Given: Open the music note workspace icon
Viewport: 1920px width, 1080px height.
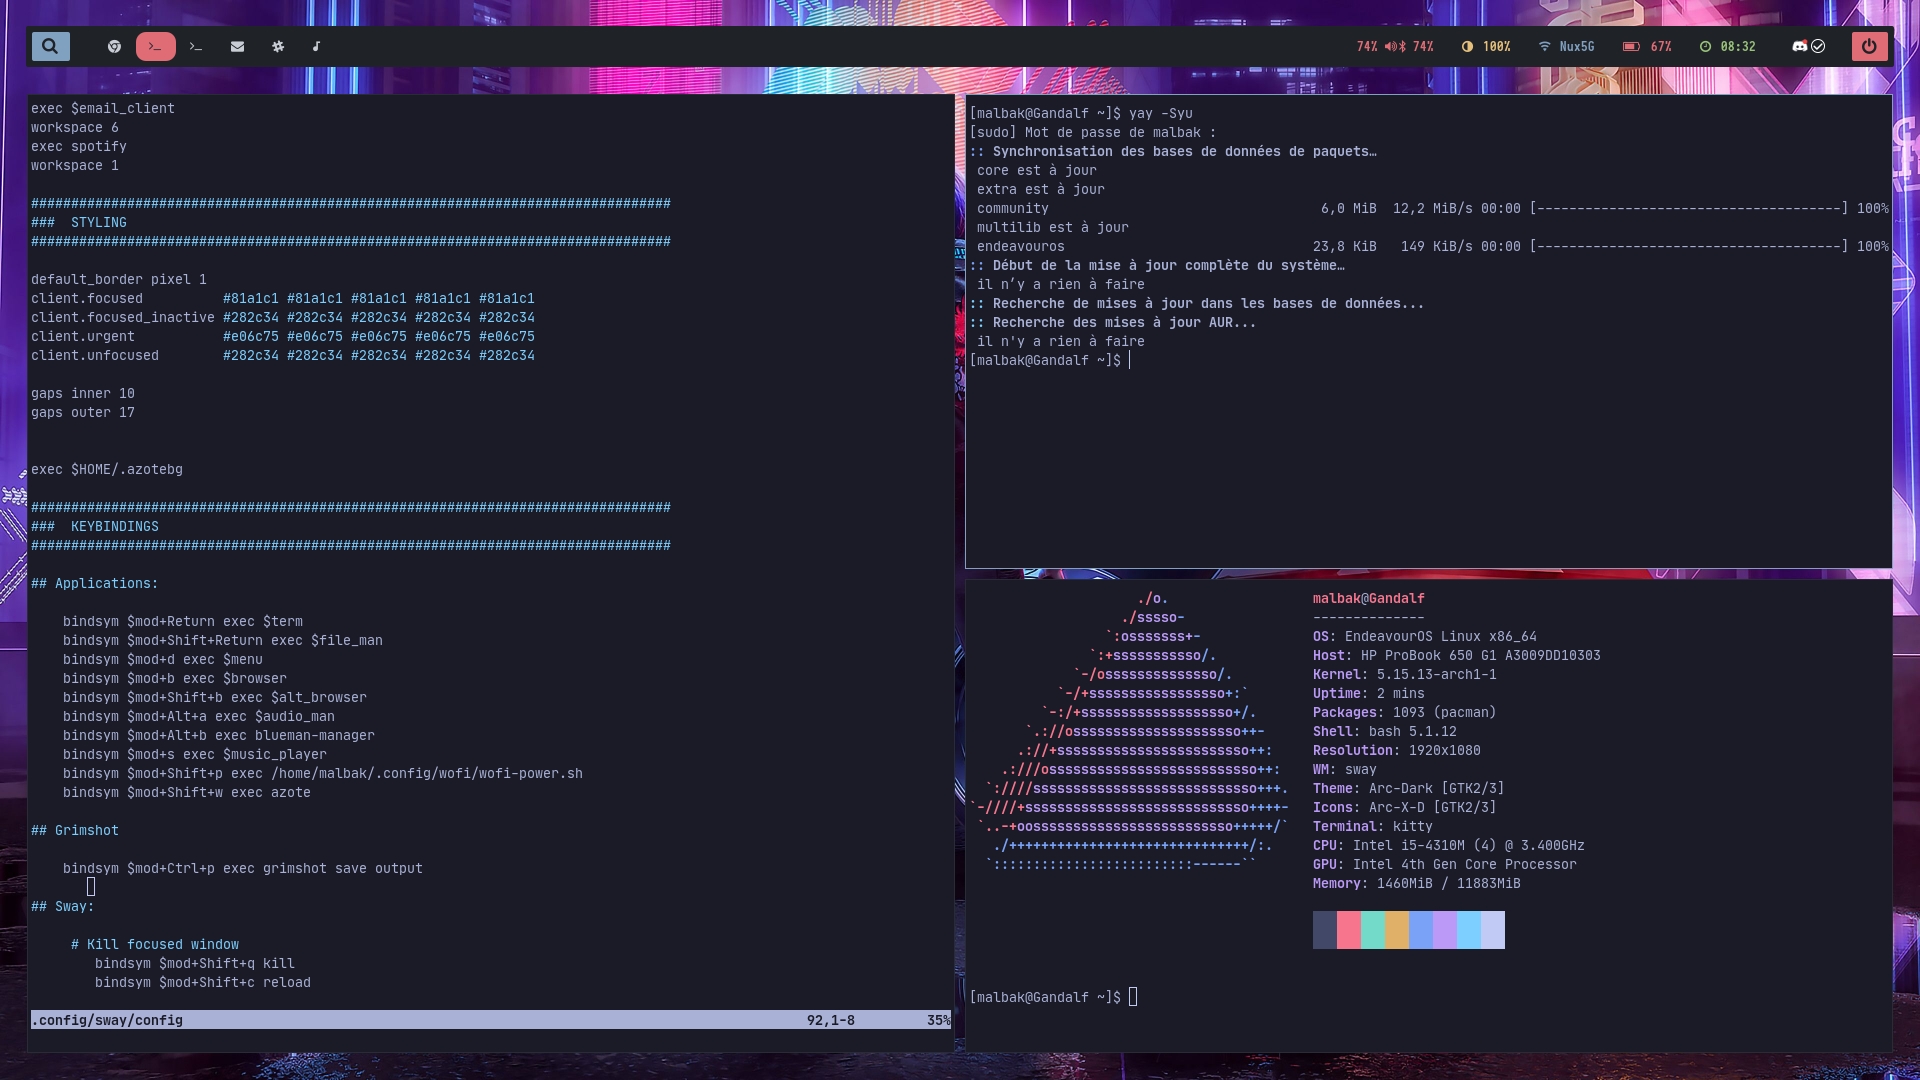Looking at the screenshot, I should [x=316, y=46].
